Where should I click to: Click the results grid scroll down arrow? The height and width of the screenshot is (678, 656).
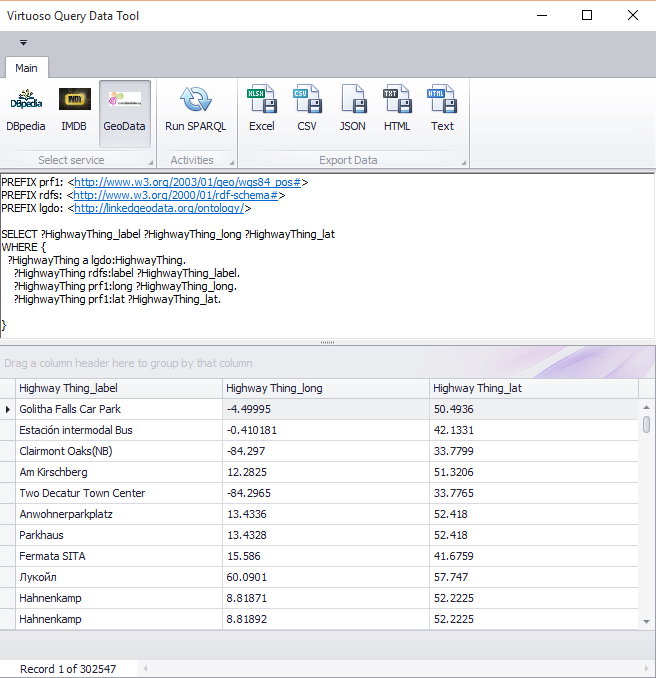[646, 622]
